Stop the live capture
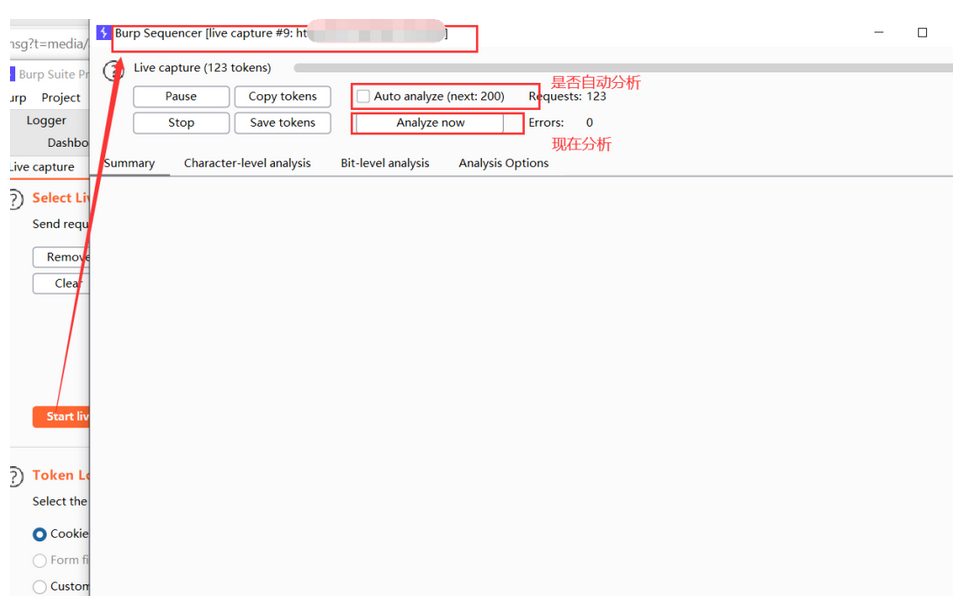The height and width of the screenshot is (596, 953). [x=181, y=122]
